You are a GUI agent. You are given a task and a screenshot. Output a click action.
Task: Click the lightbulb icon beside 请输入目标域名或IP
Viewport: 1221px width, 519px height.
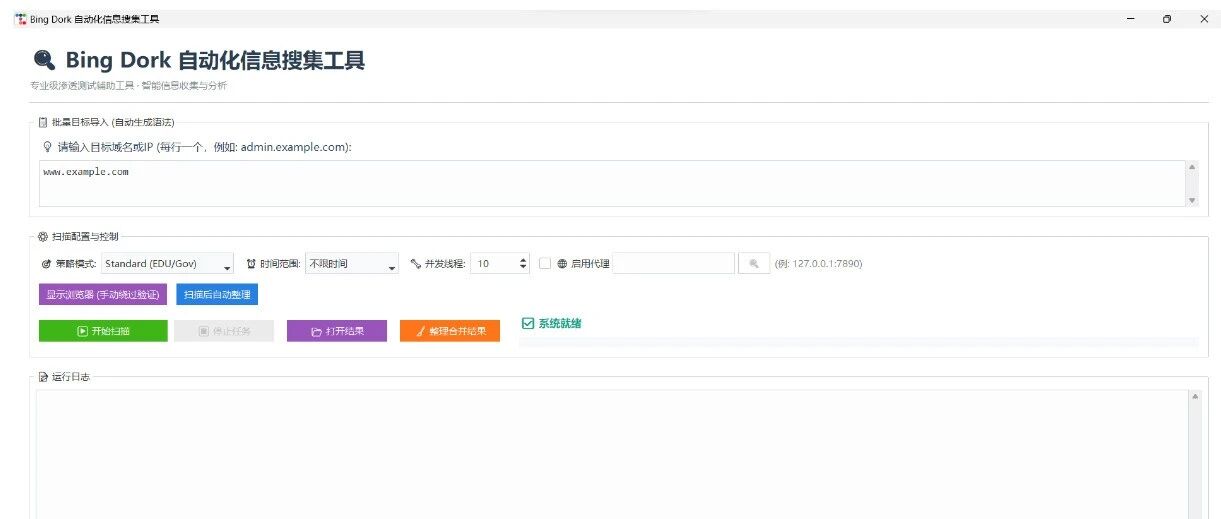(47, 146)
